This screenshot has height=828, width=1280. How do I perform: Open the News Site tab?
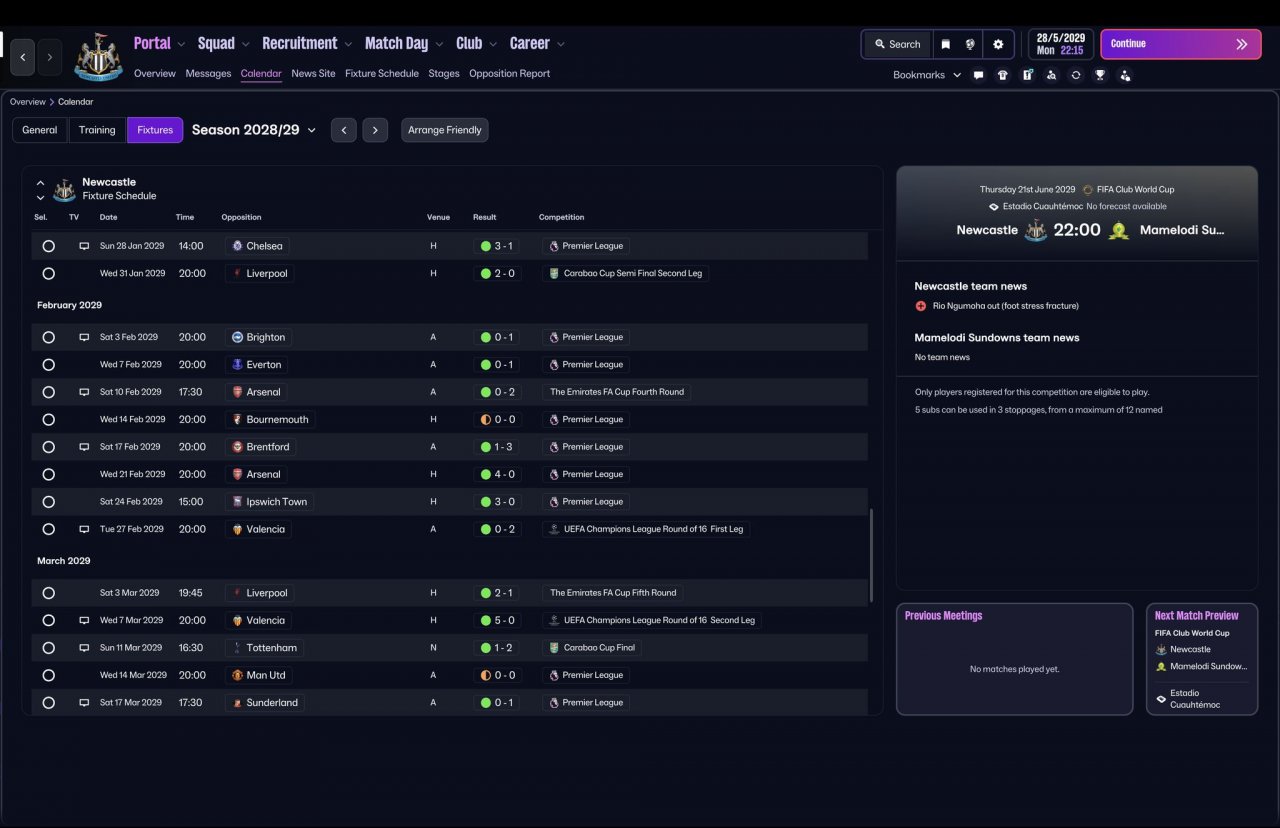[313, 74]
